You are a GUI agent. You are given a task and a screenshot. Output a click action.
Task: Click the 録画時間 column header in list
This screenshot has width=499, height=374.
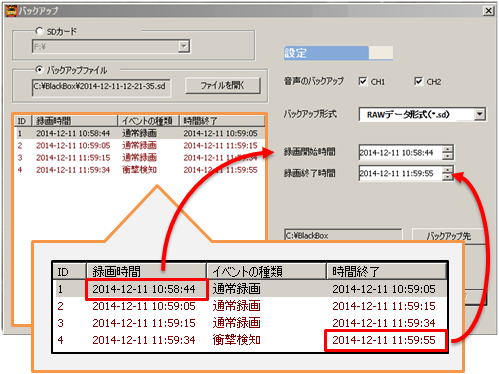tap(75, 121)
